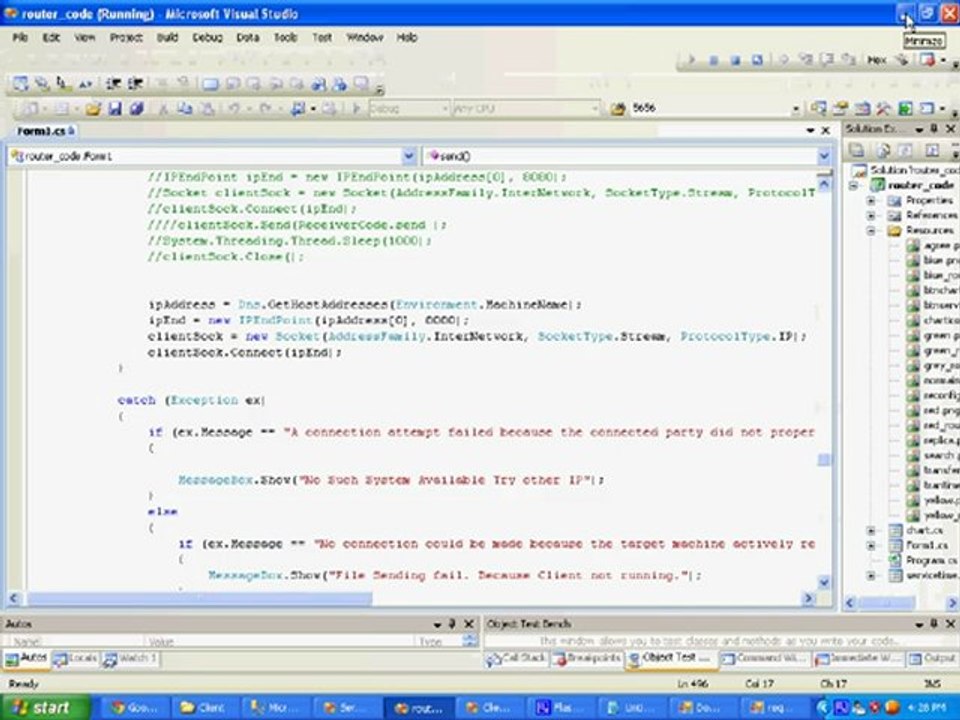Viewport: 960px width, 720px height.
Task: Click the Toolbox hammer-wrench icon
Action: click(x=883, y=109)
